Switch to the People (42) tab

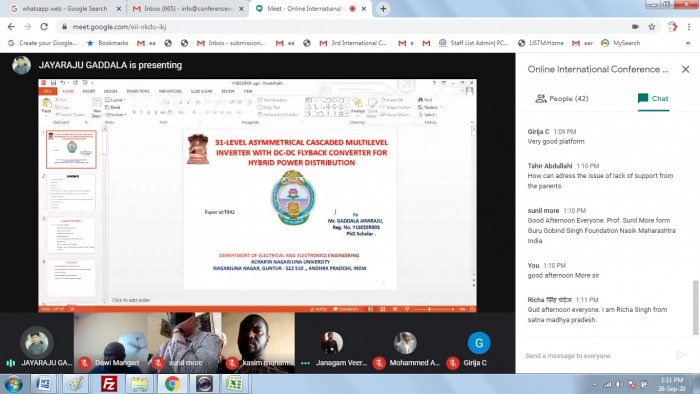point(562,99)
